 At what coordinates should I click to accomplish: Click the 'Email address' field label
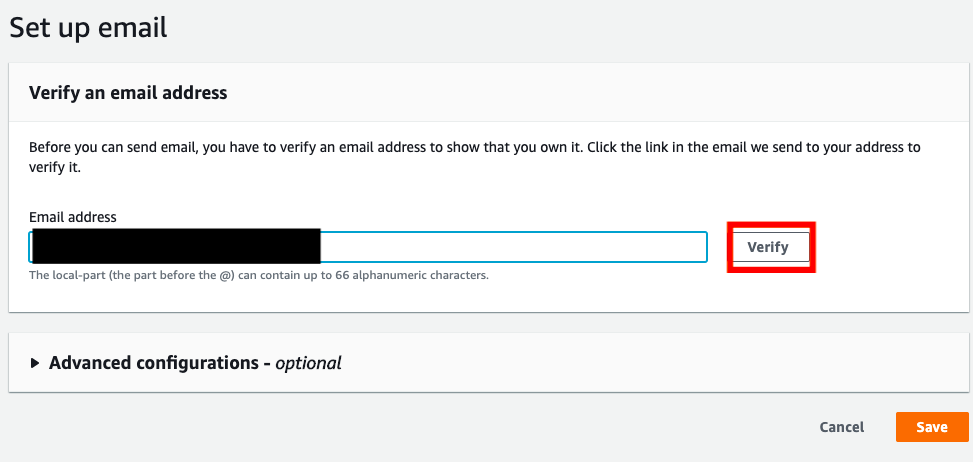73,217
